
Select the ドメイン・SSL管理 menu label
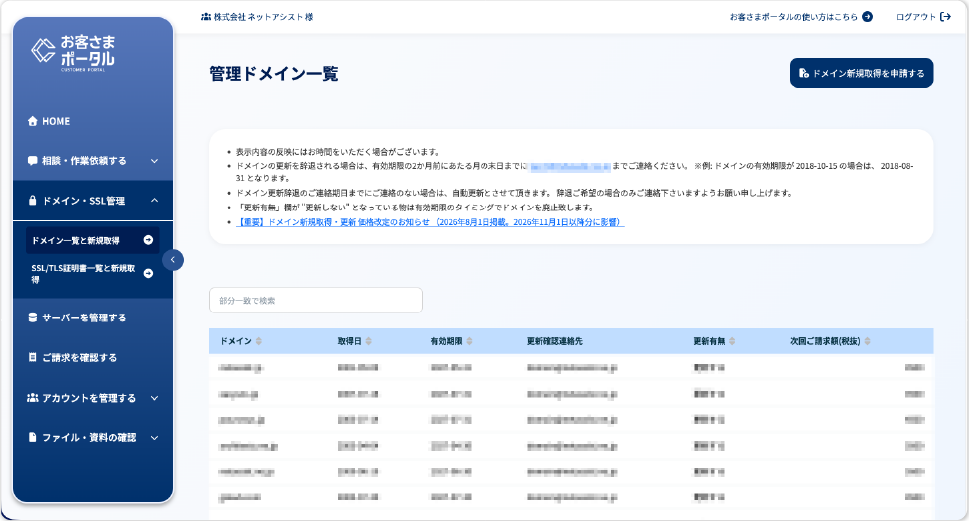83,201
